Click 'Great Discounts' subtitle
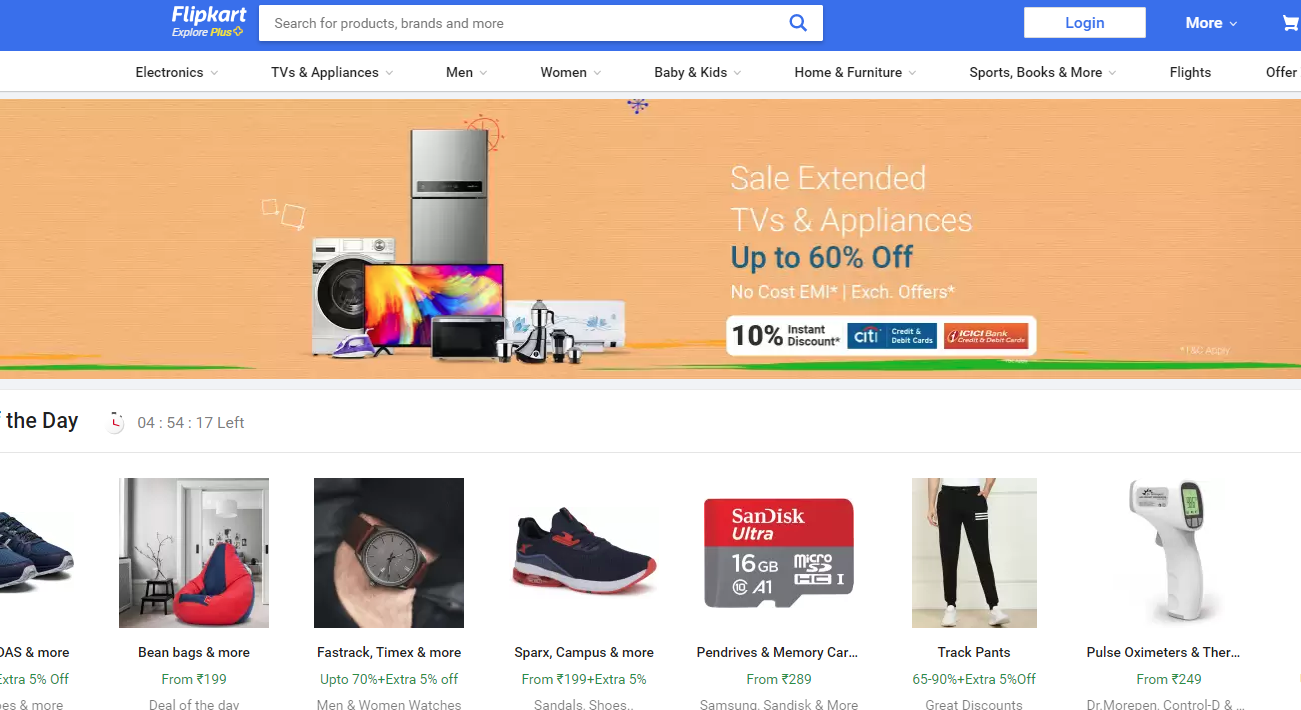The image size is (1301, 710). click(x=974, y=703)
